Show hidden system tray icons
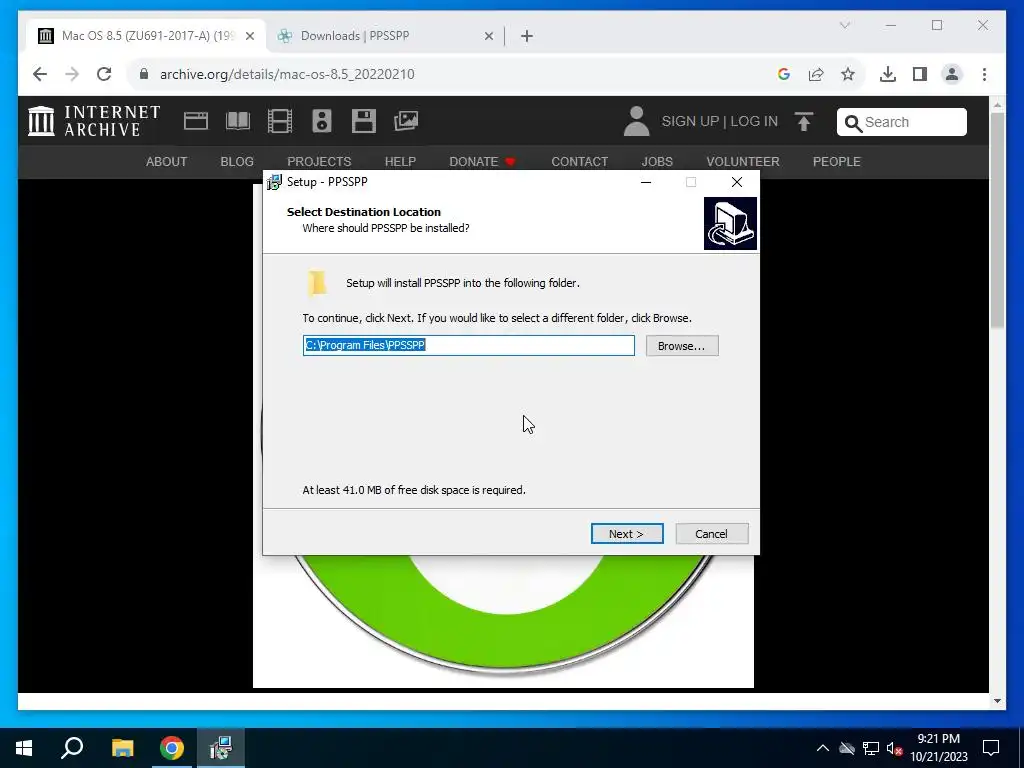The height and width of the screenshot is (768, 1024). coord(823,748)
